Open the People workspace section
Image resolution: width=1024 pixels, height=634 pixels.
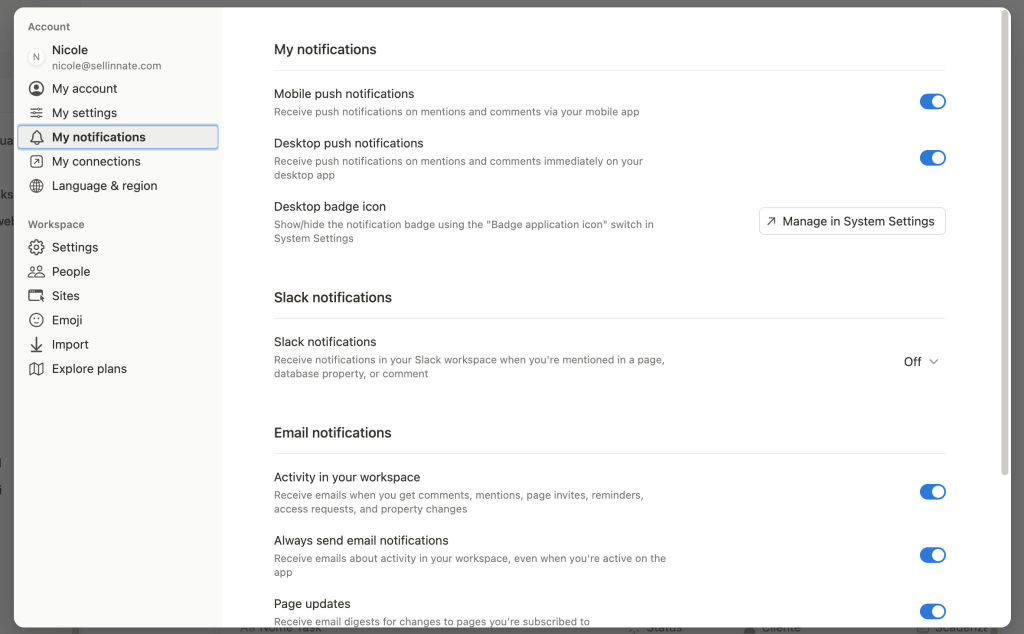point(70,272)
